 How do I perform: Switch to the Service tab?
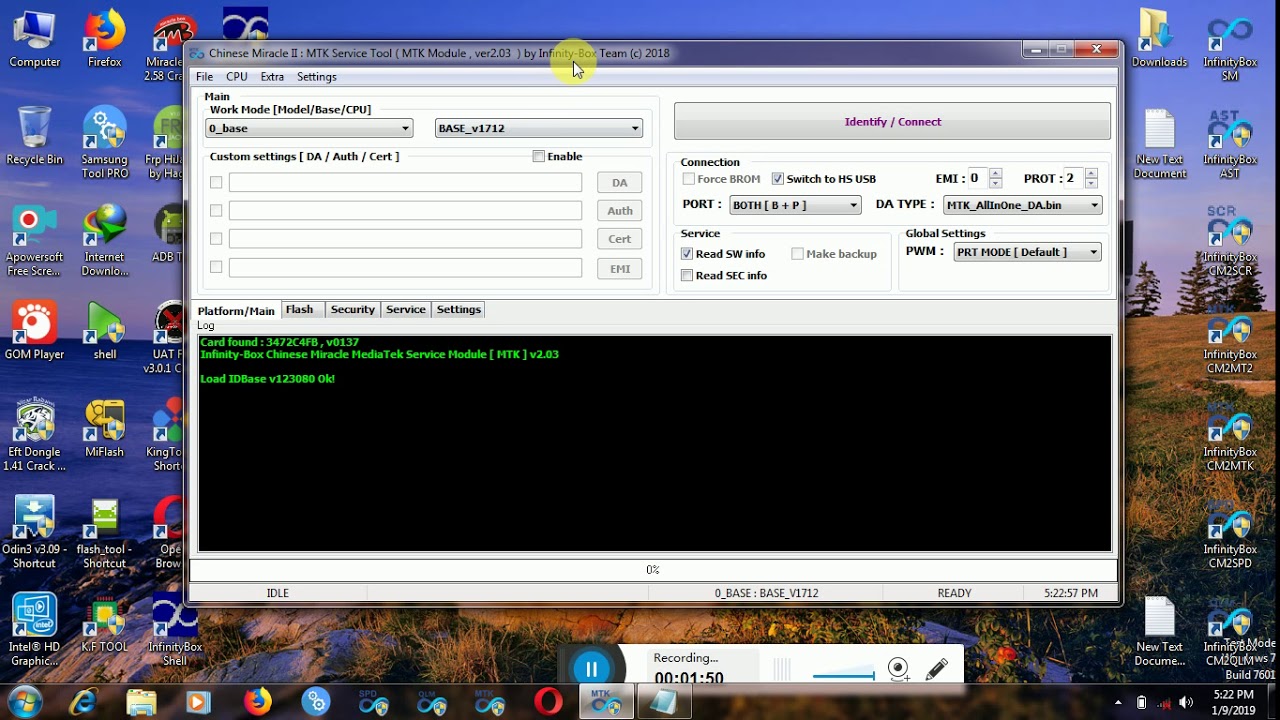pyautogui.click(x=406, y=310)
